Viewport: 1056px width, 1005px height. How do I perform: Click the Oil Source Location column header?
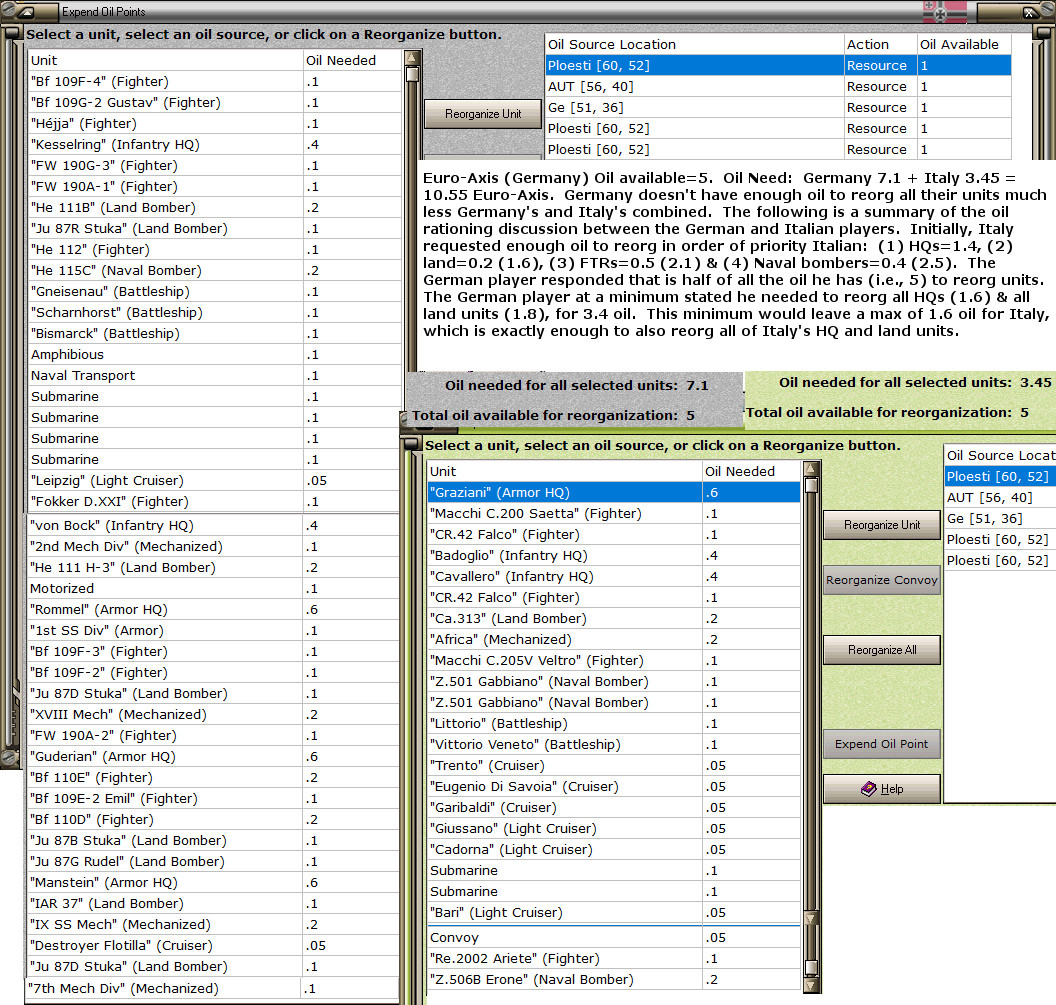point(694,44)
